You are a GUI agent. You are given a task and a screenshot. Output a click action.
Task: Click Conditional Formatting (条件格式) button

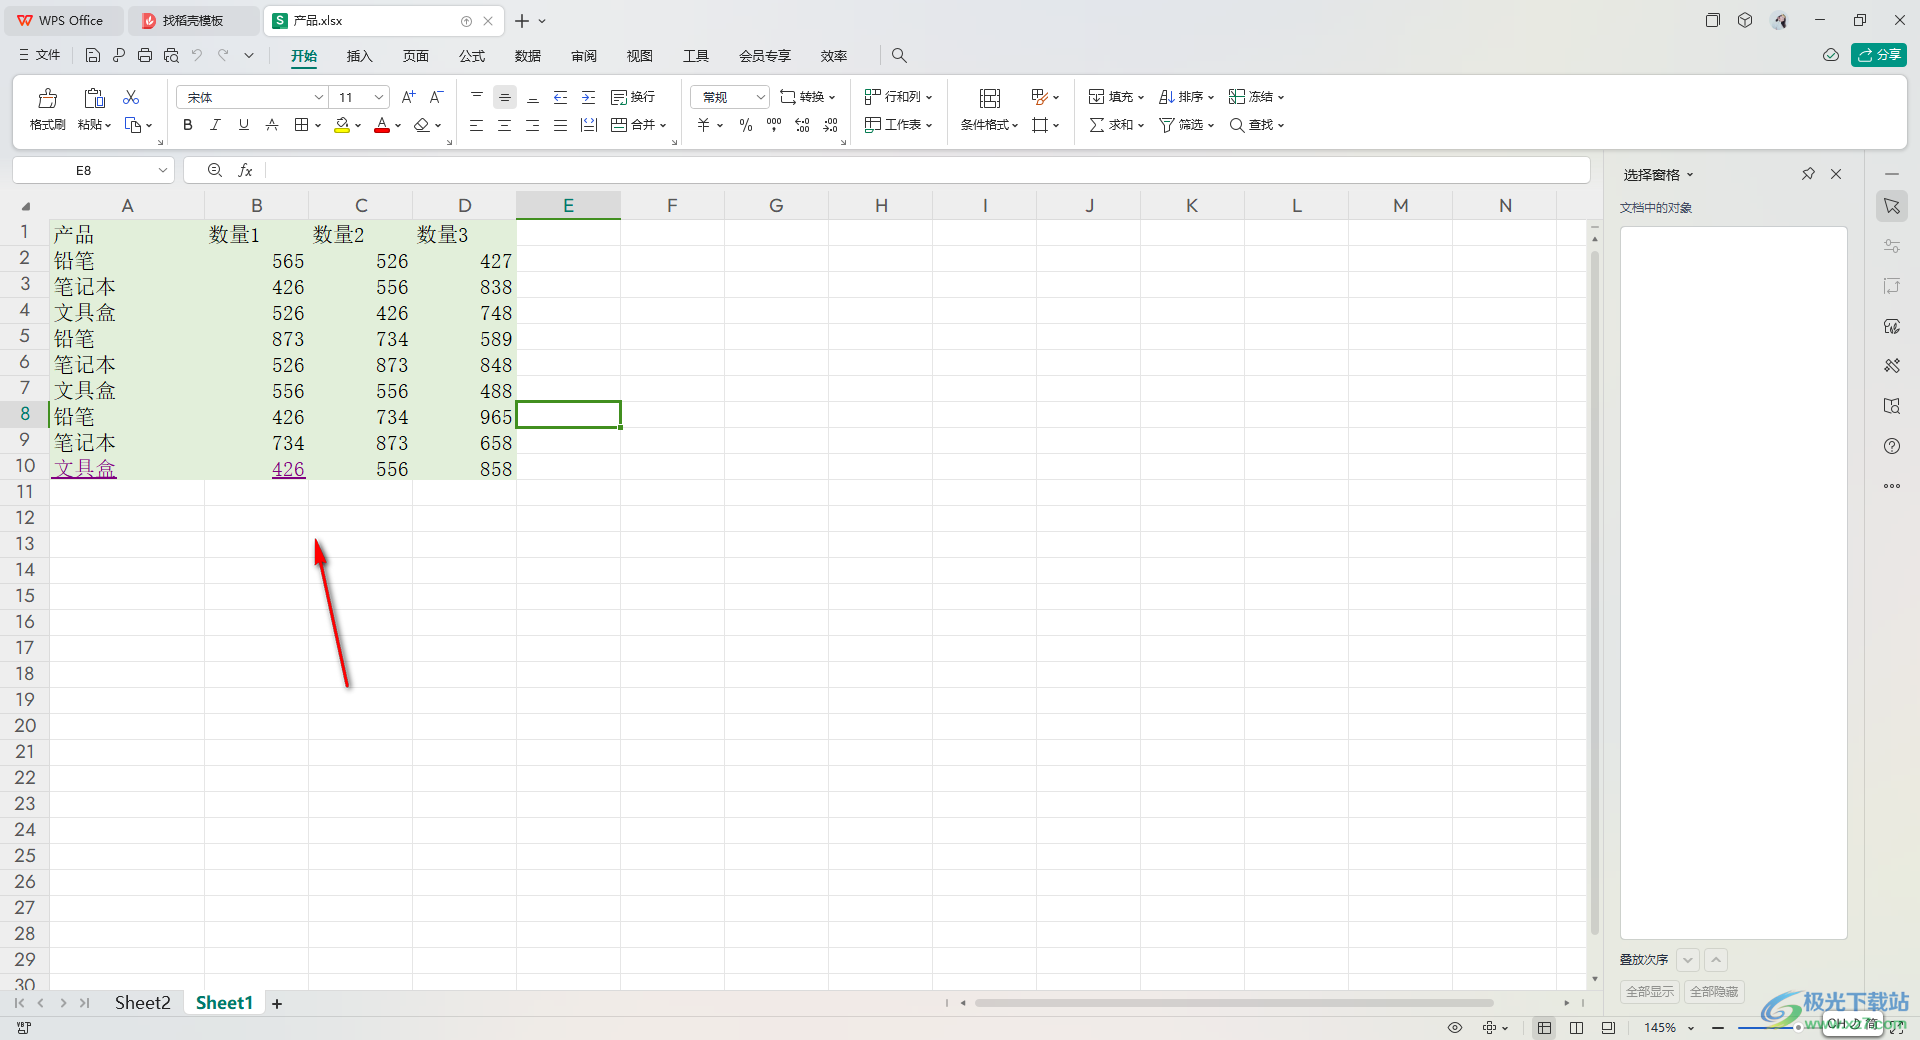(989, 110)
